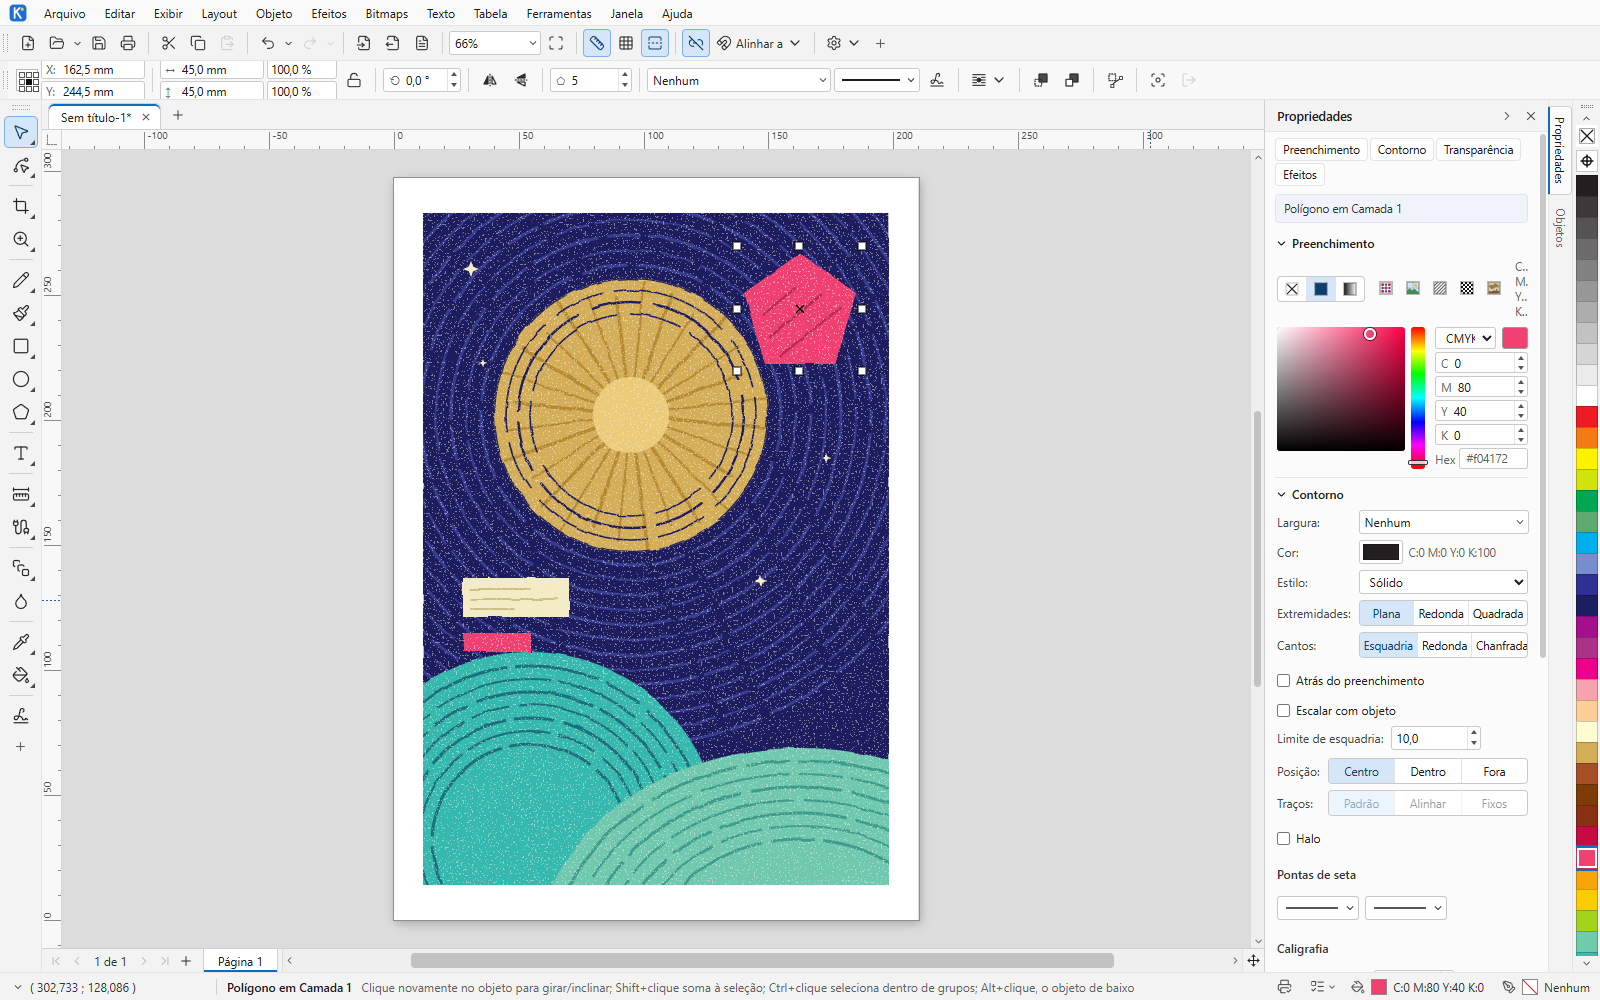Open the Bitmaps menu

(387, 14)
